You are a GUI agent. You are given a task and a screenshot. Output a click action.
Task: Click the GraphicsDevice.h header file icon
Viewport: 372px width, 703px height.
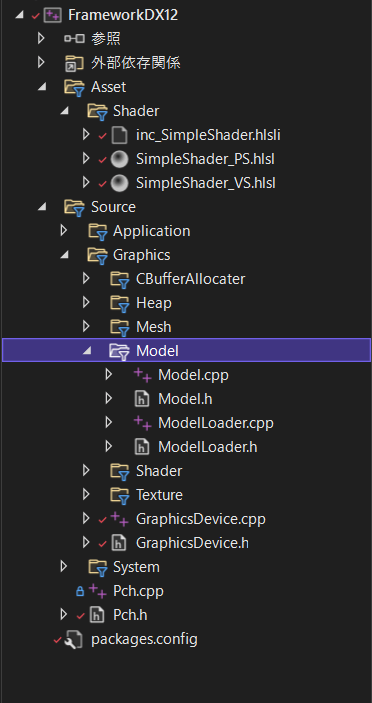pyautogui.click(x=119, y=543)
